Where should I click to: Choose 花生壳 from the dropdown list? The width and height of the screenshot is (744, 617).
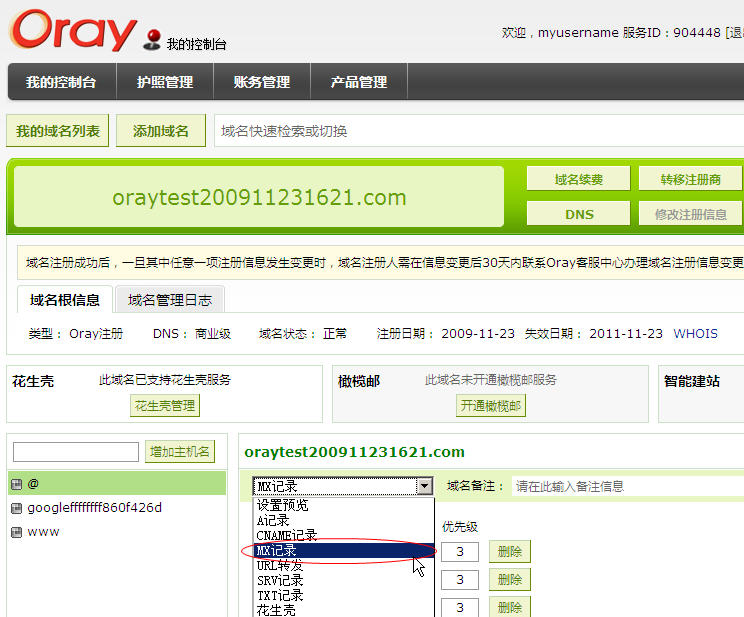coord(344,610)
